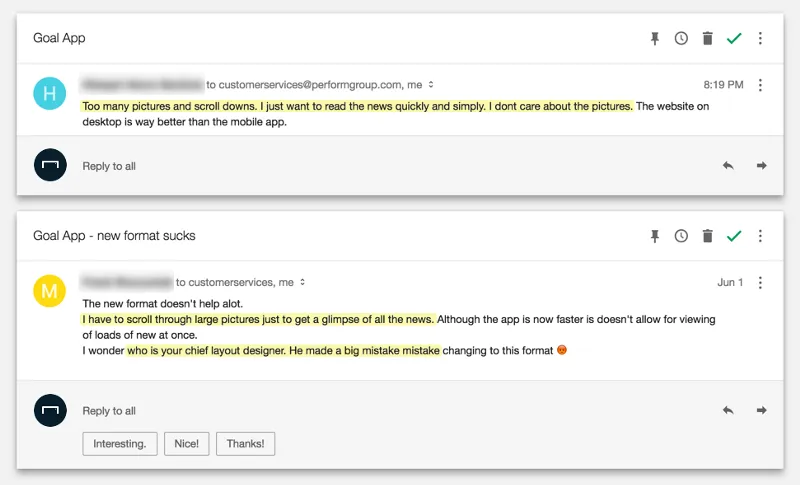
Task: Expand recipient details next to customerservices@performgroup.com
Action: 431,85
